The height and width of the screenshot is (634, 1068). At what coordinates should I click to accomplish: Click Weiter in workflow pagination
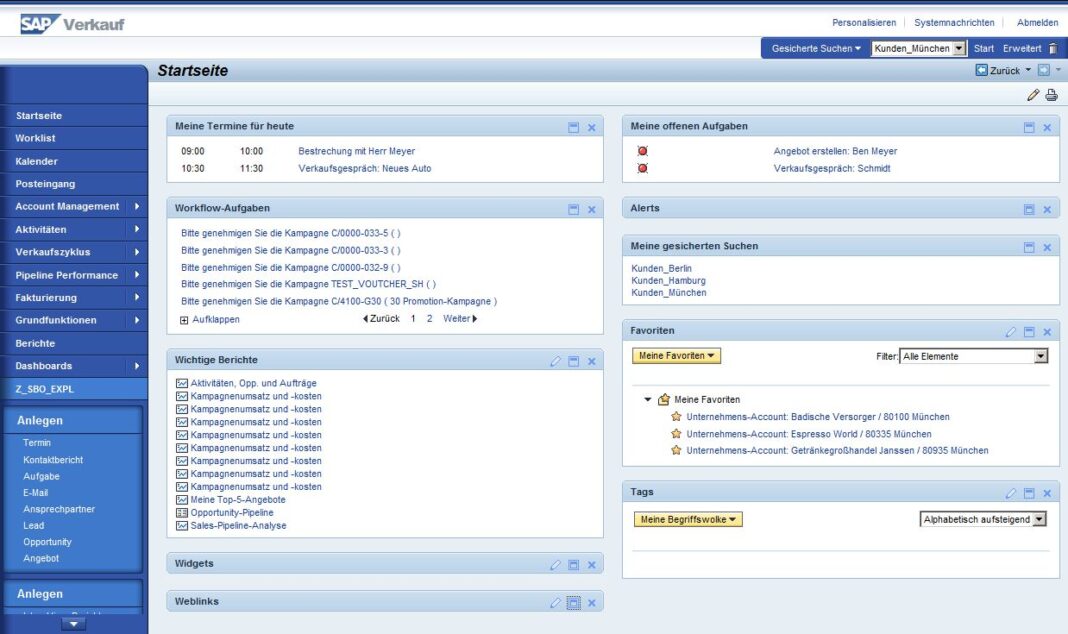[460, 319]
